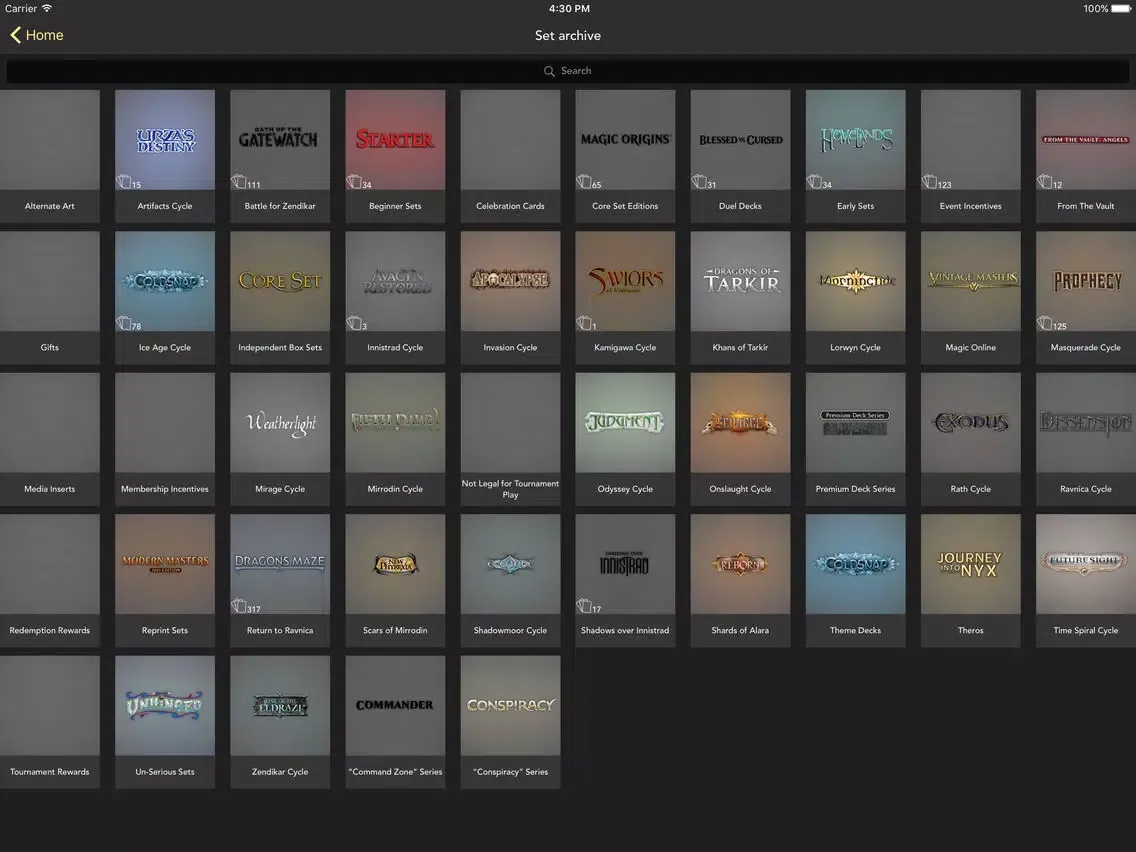Open Duel Decks tile
The image size is (1136, 852).
pos(740,156)
